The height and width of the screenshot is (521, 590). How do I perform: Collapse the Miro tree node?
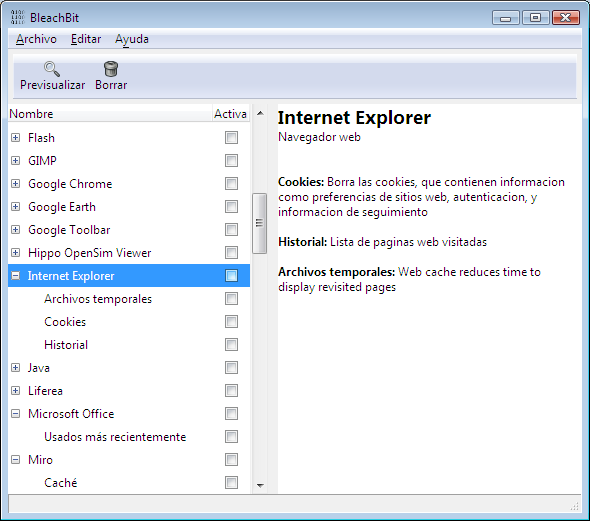(15, 460)
